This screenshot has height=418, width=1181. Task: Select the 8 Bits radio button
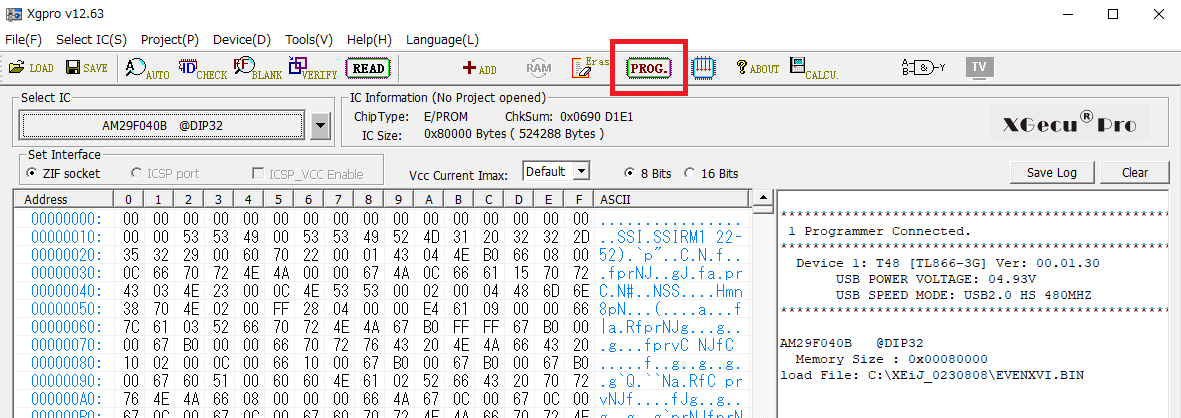pos(630,173)
